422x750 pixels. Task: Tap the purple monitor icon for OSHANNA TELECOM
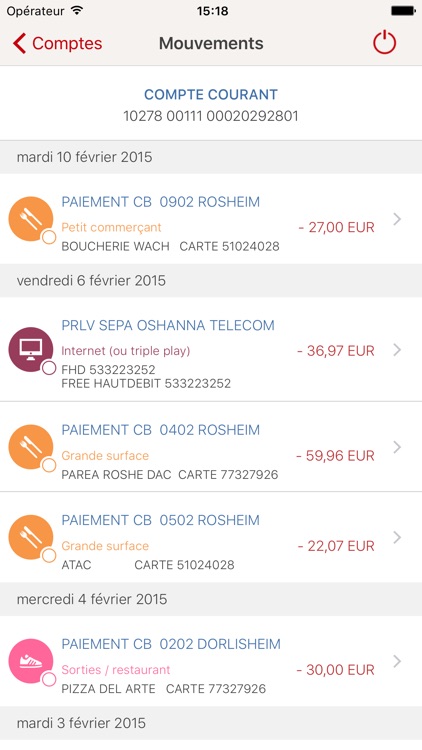point(31,349)
